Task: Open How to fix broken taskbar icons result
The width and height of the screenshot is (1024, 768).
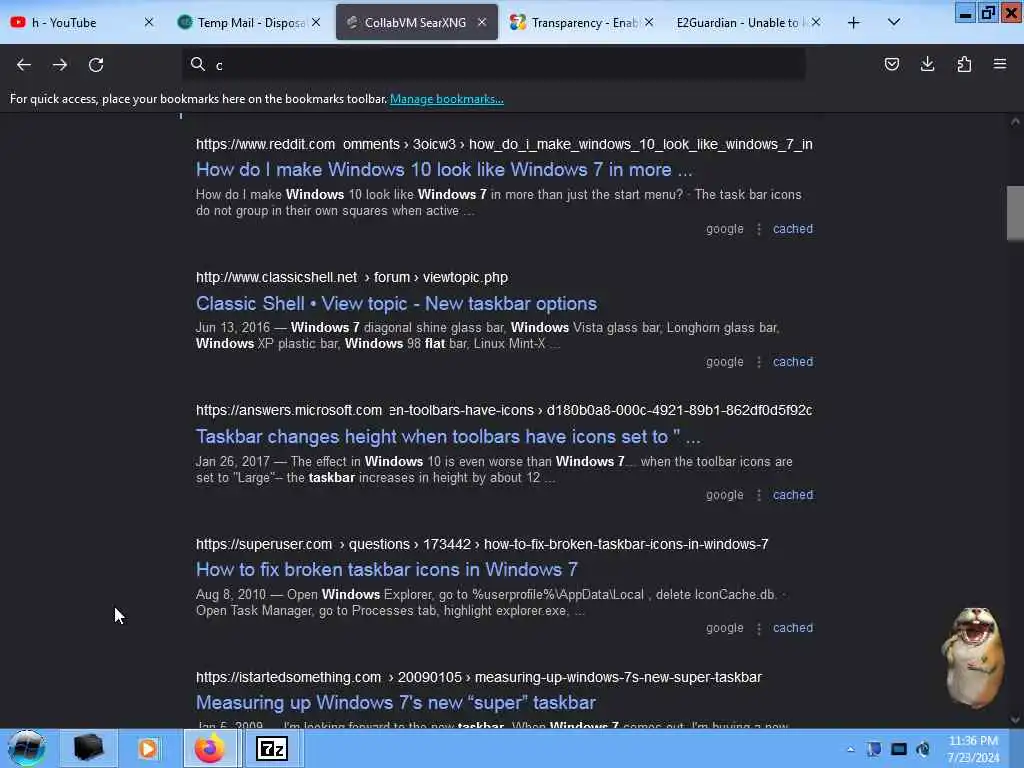Action: 387,569
